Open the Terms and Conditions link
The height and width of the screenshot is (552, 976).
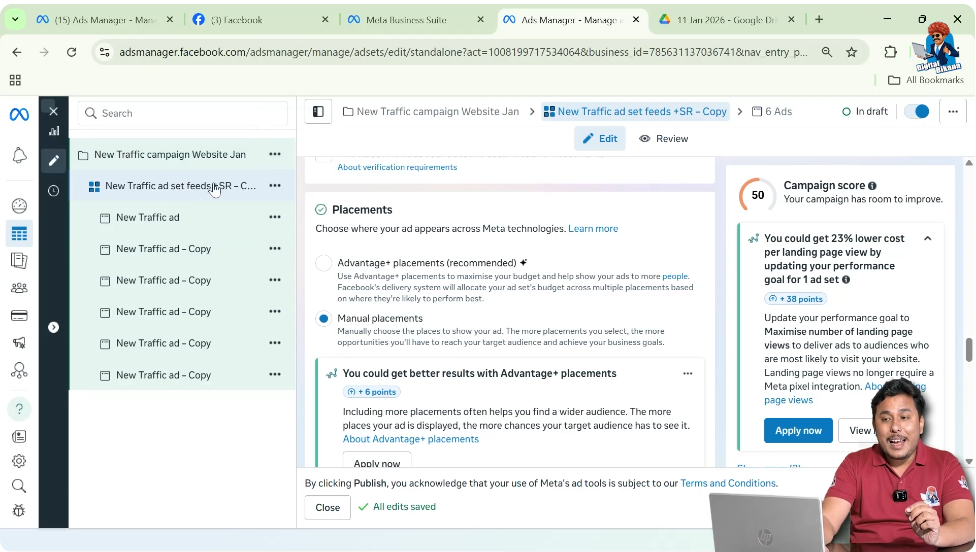pyautogui.click(x=727, y=483)
